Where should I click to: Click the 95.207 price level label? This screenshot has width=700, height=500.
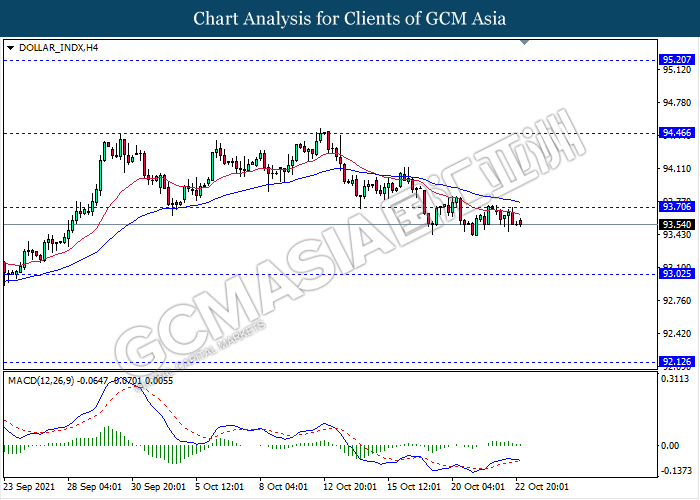(677, 60)
